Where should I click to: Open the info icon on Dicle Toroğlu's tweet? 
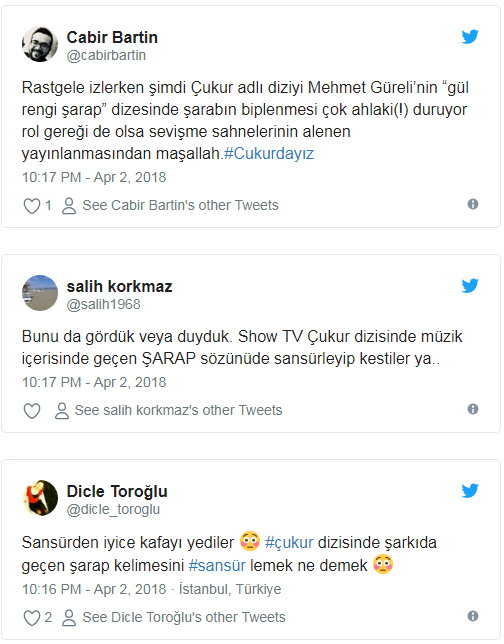473,616
